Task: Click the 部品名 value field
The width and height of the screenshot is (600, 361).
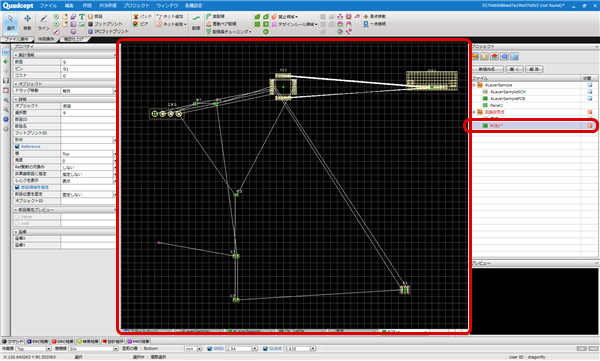Action: click(x=88, y=126)
